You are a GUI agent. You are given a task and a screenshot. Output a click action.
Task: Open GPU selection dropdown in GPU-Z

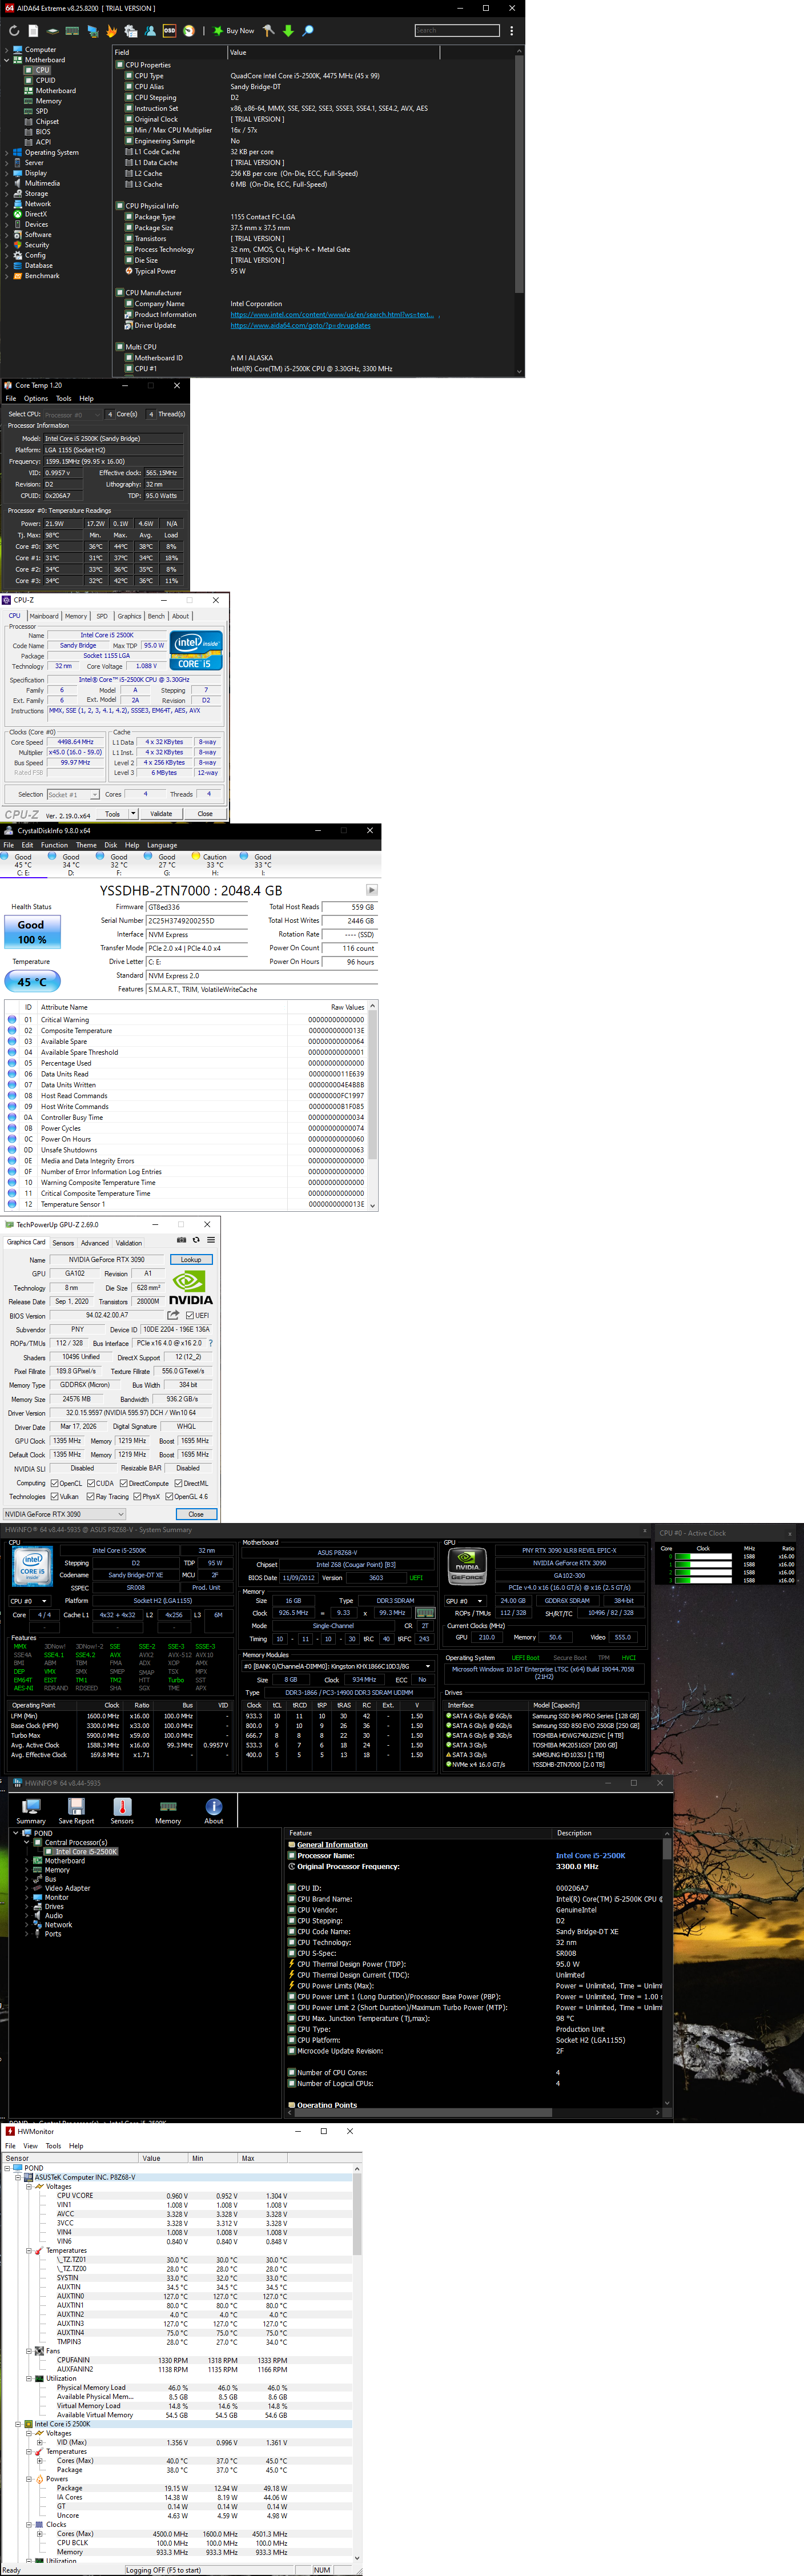(x=64, y=1514)
